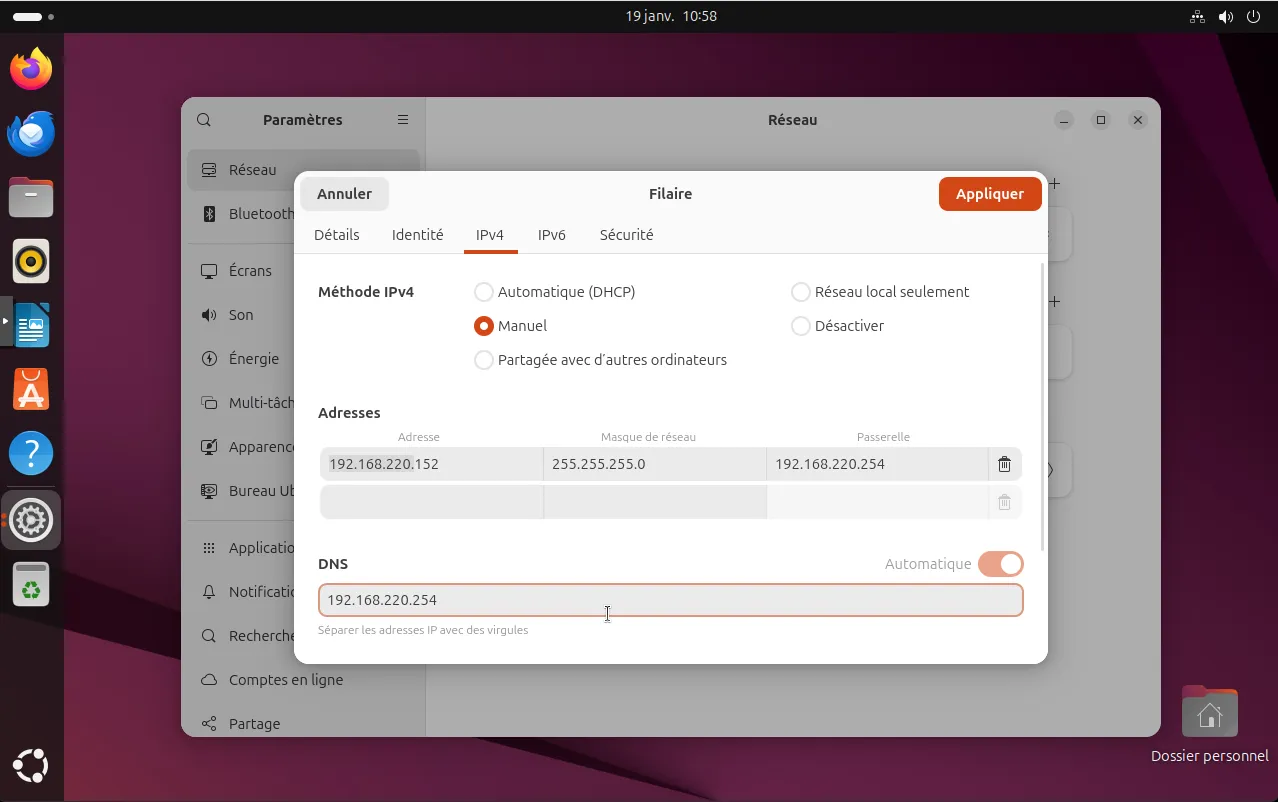Viewport: 1278px width, 802px height.
Task: Click the network status icon in top bar
Action: point(1197,17)
